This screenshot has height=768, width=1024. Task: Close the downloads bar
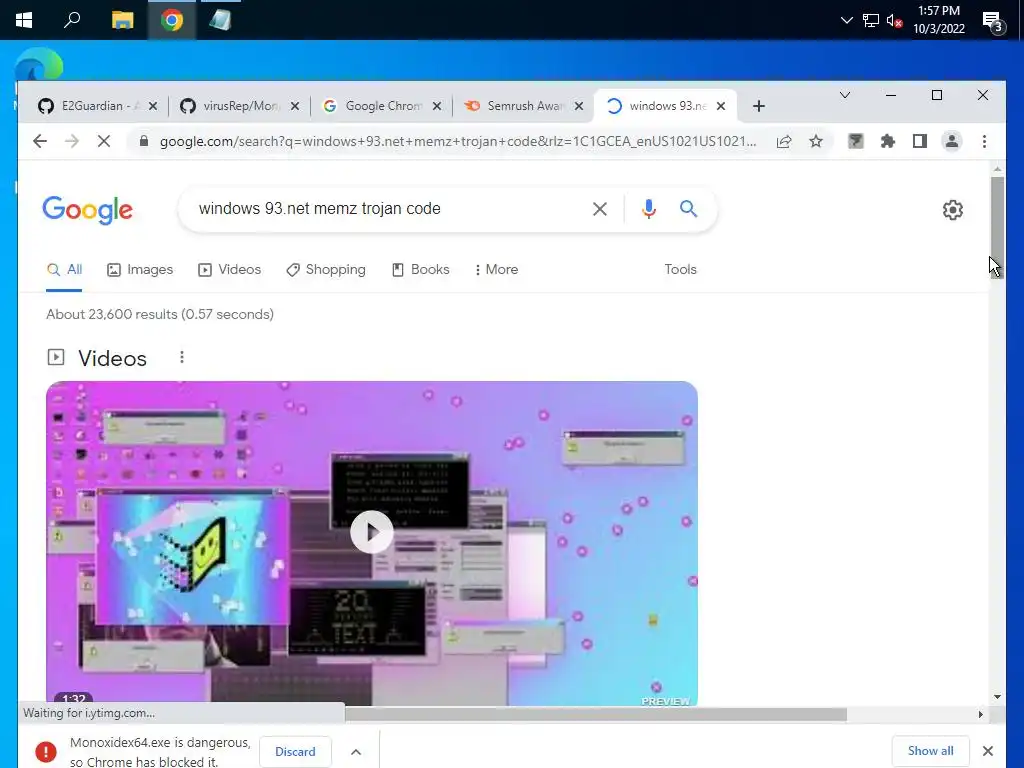(988, 751)
